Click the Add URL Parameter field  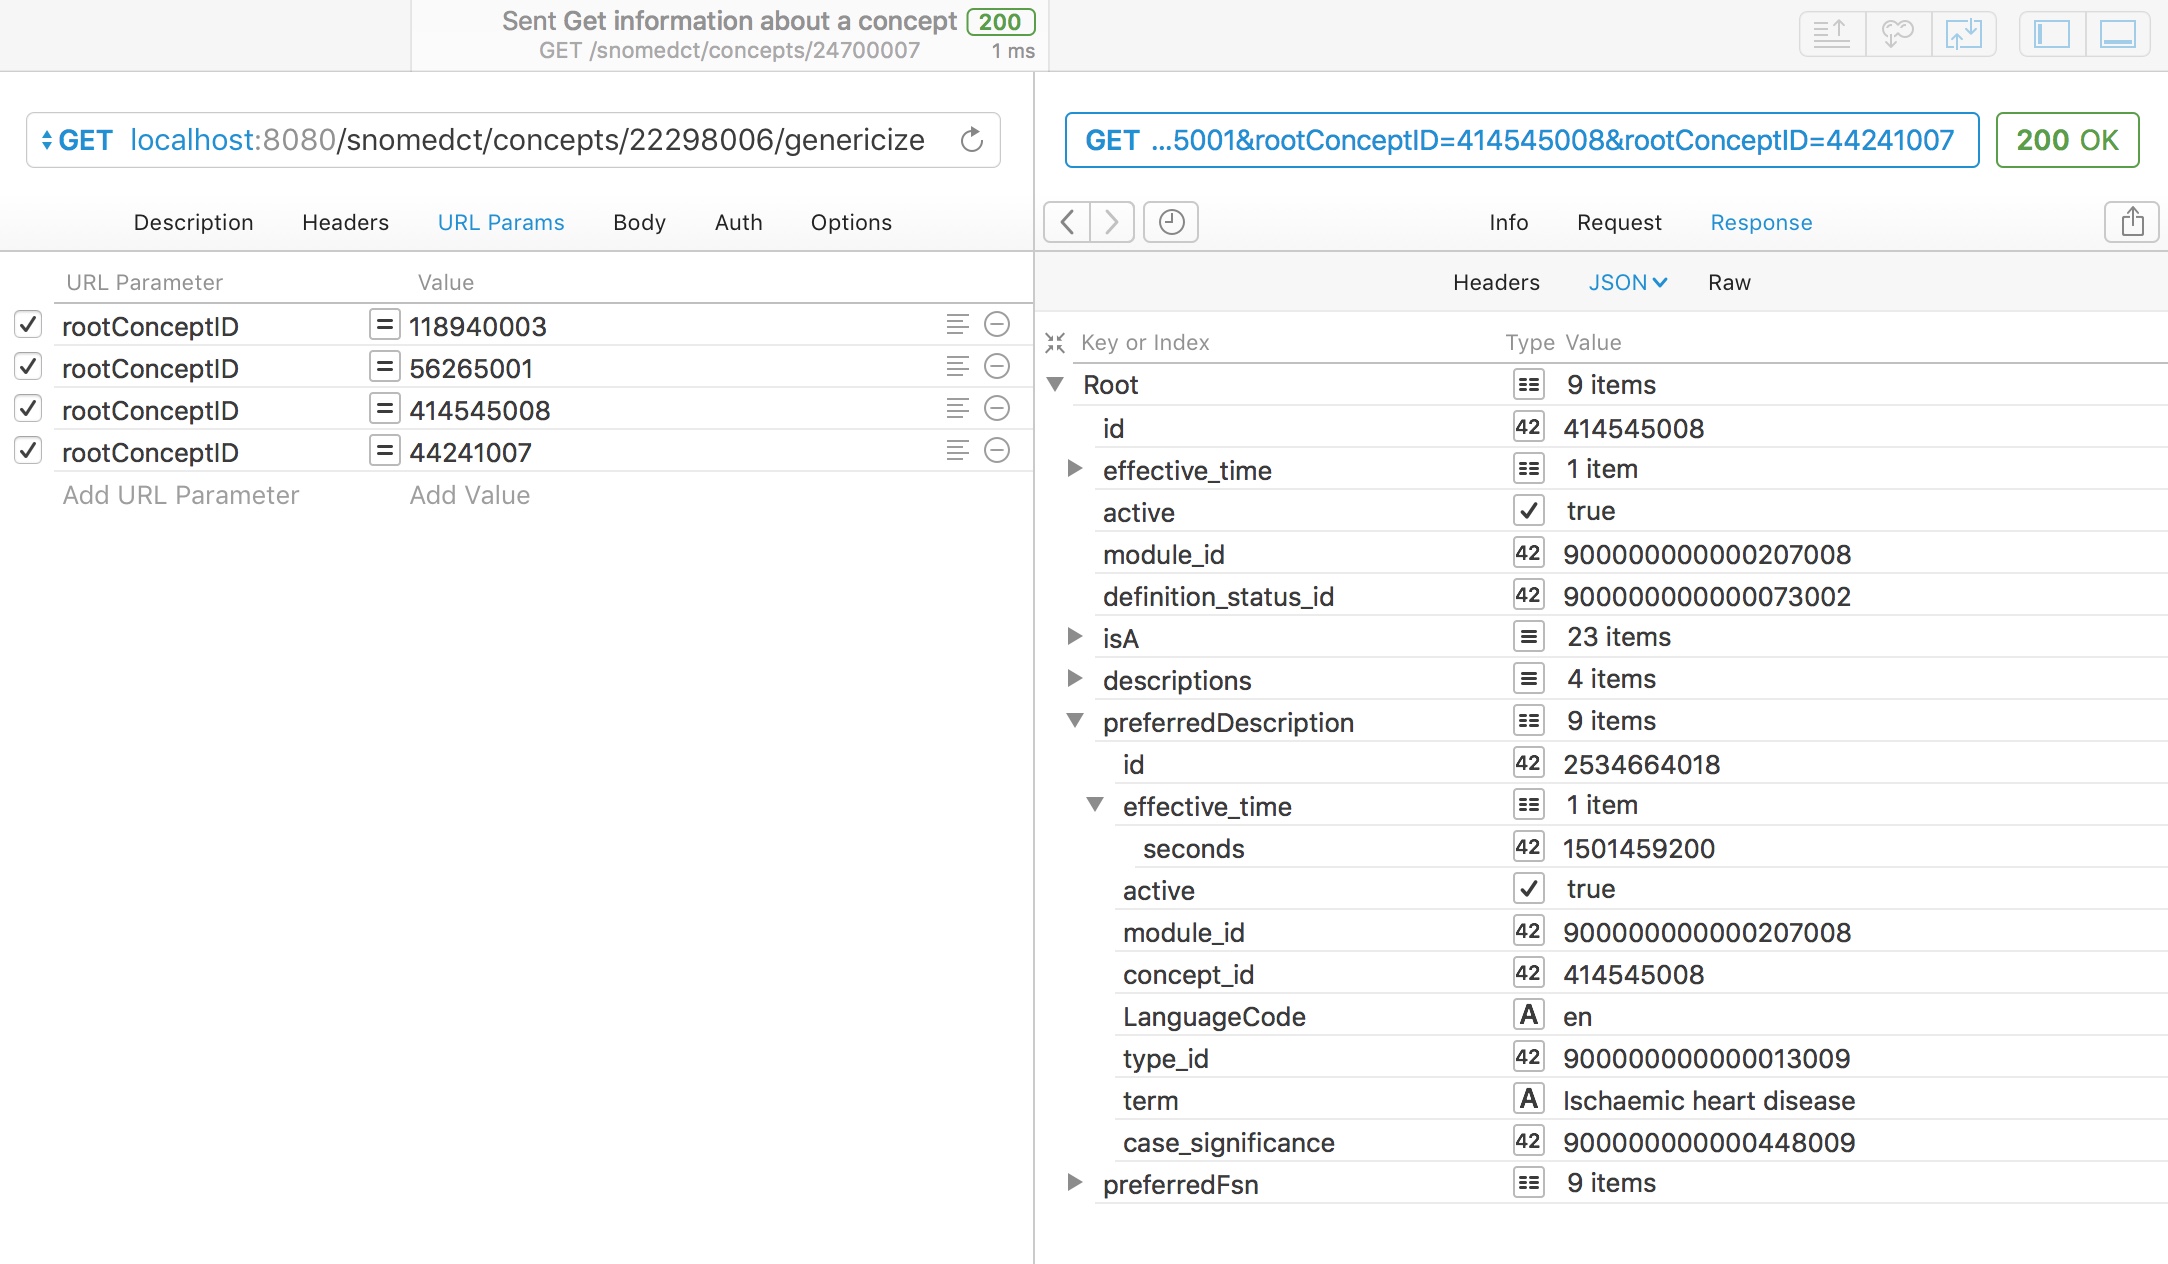tap(181, 495)
